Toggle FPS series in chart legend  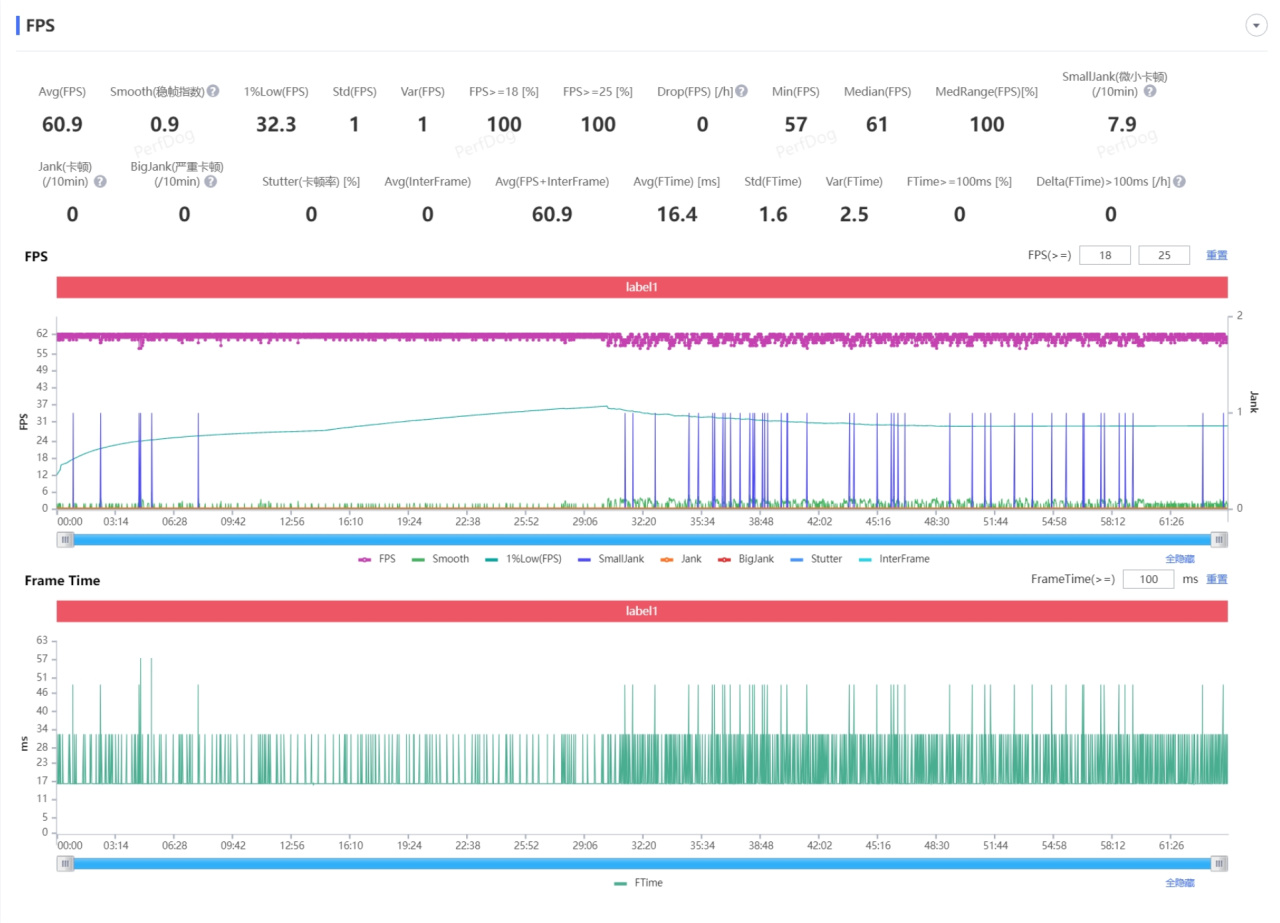[x=377, y=559]
